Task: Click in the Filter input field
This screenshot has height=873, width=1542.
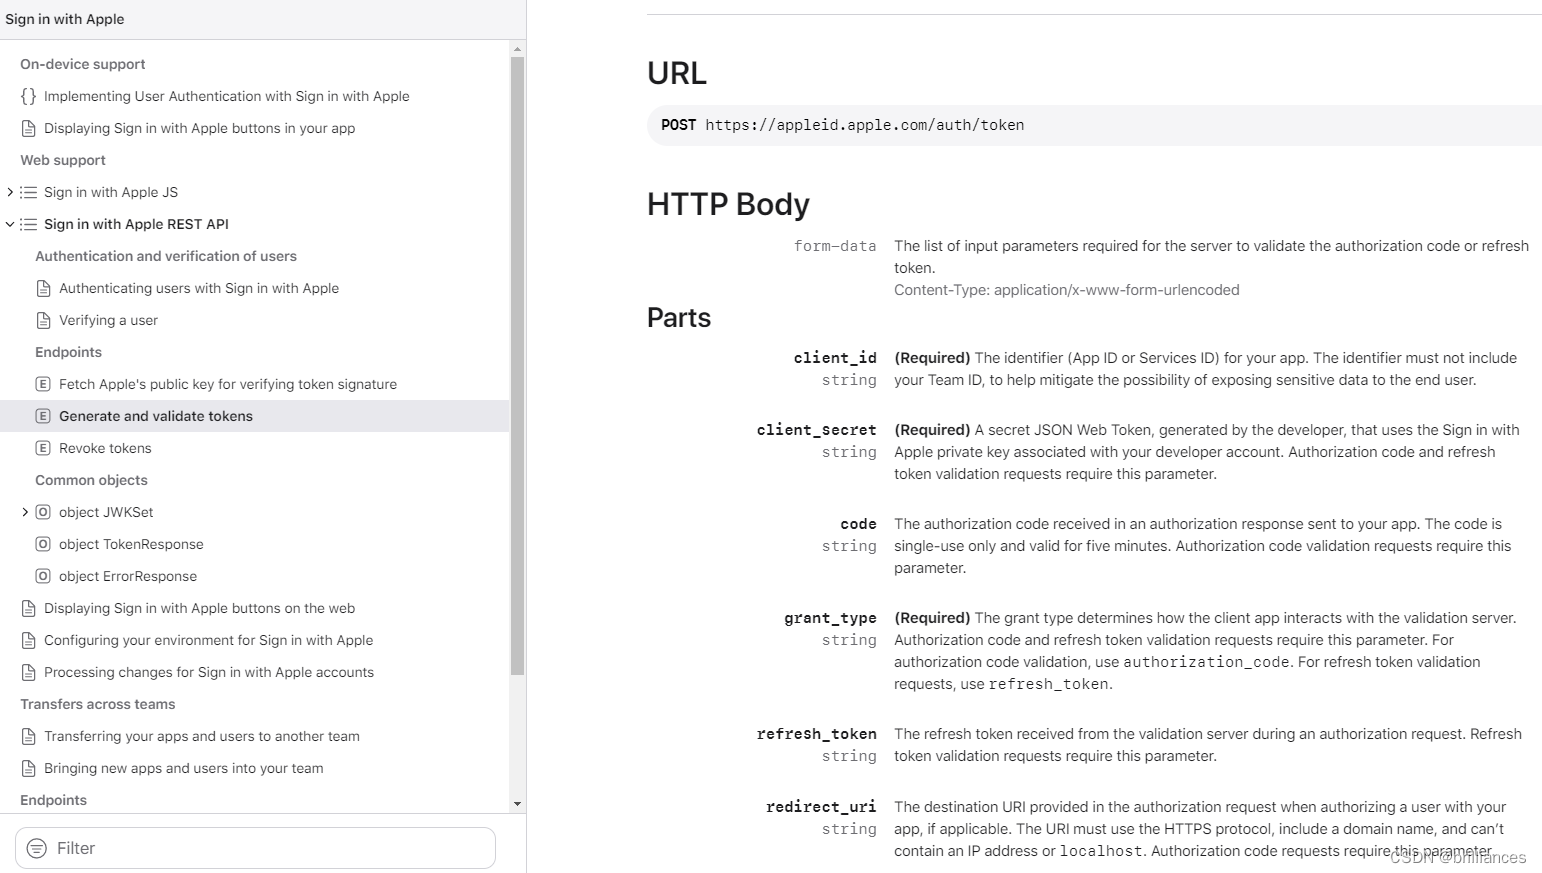Action: click(255, 848)
